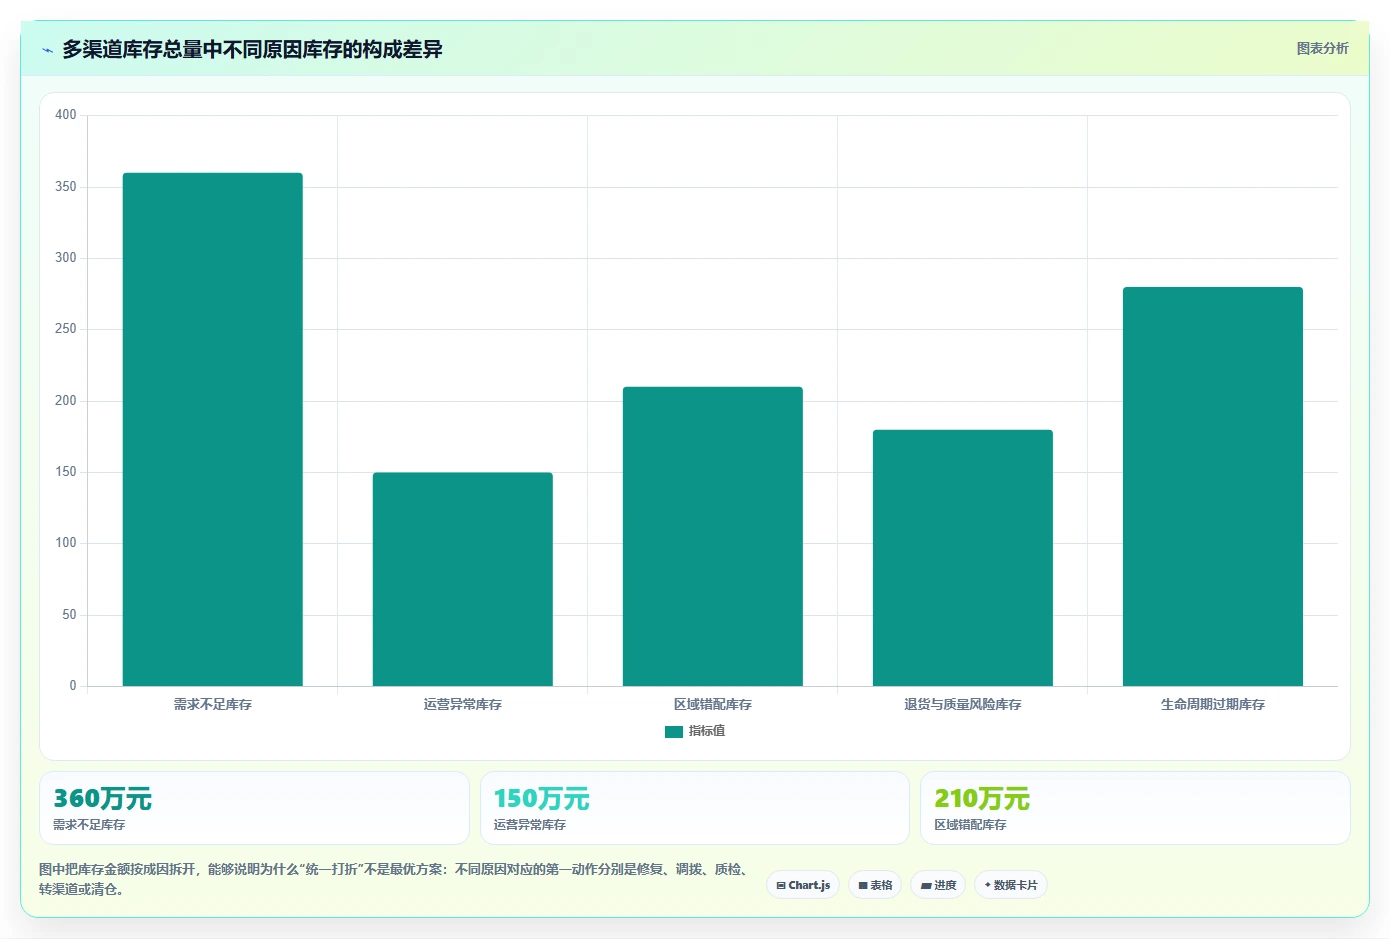Click the 图表分析 label in header
This screenshot has width=1390, height=939.
coord(1322,48)
